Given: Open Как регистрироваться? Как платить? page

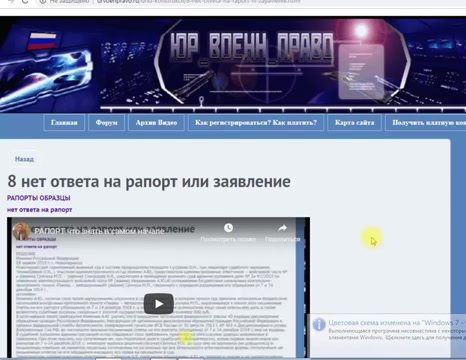Looking at the screenshot, I should (x=256, y=123).
